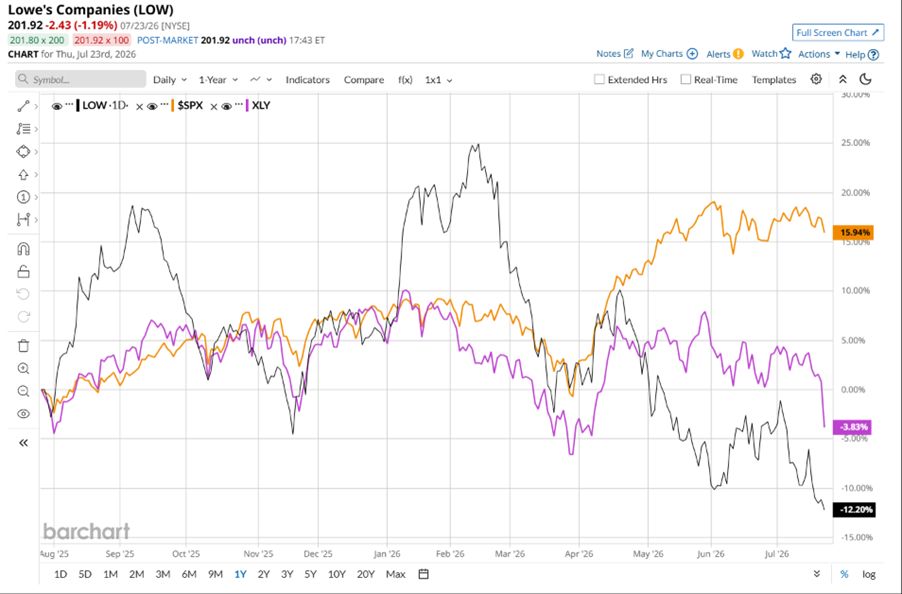Select the 3M time range
This screenshot has width=902, height=594.
(x=163, y=574)
